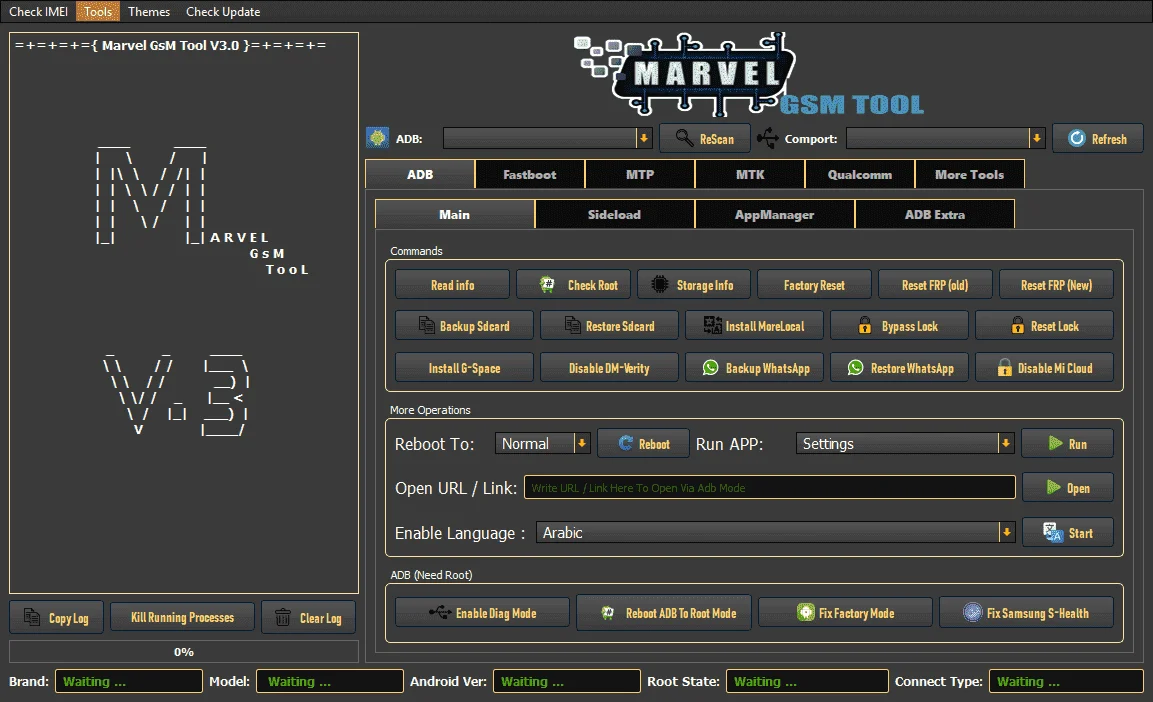Click the green Run play icon

1055,443
